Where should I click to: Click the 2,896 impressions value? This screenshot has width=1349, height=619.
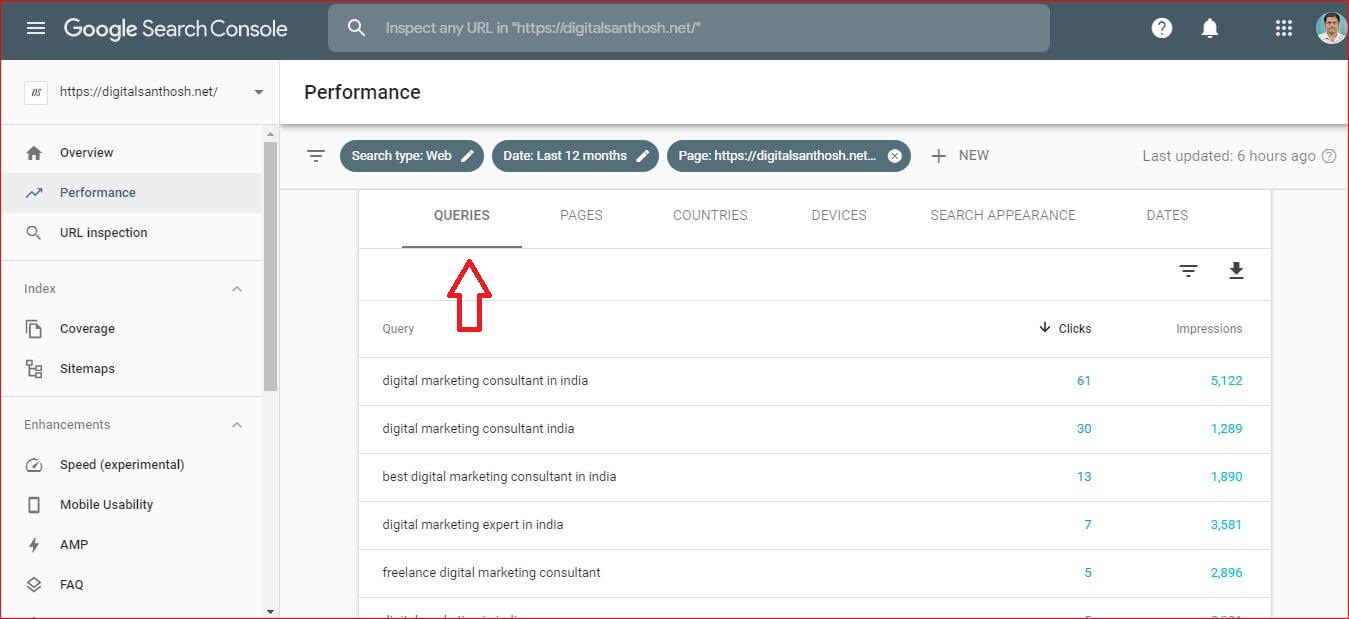pos(1226,573)
